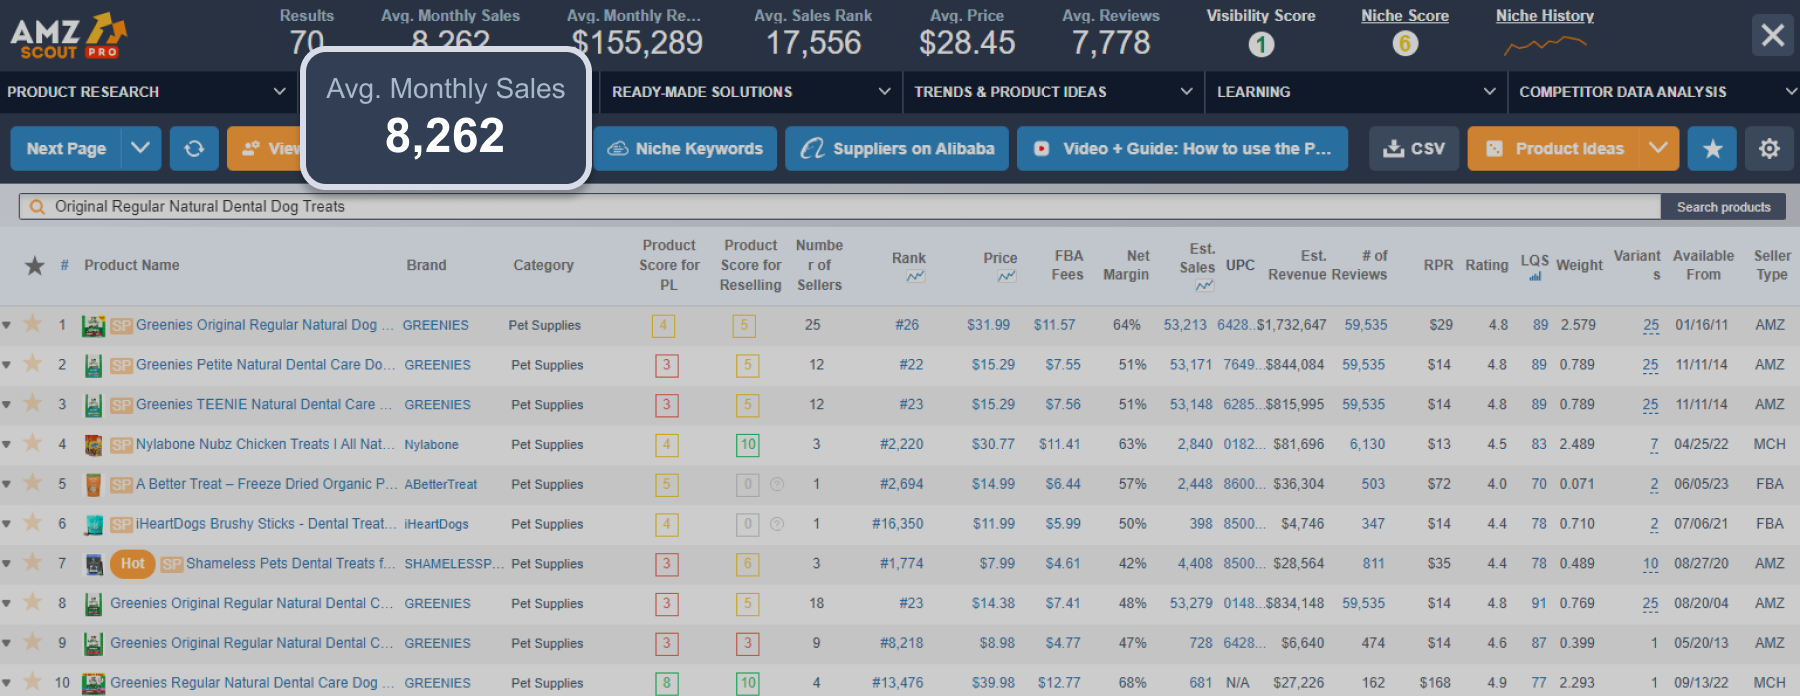Click rank #2,220 in Nylabone row

tap(901, 444)
